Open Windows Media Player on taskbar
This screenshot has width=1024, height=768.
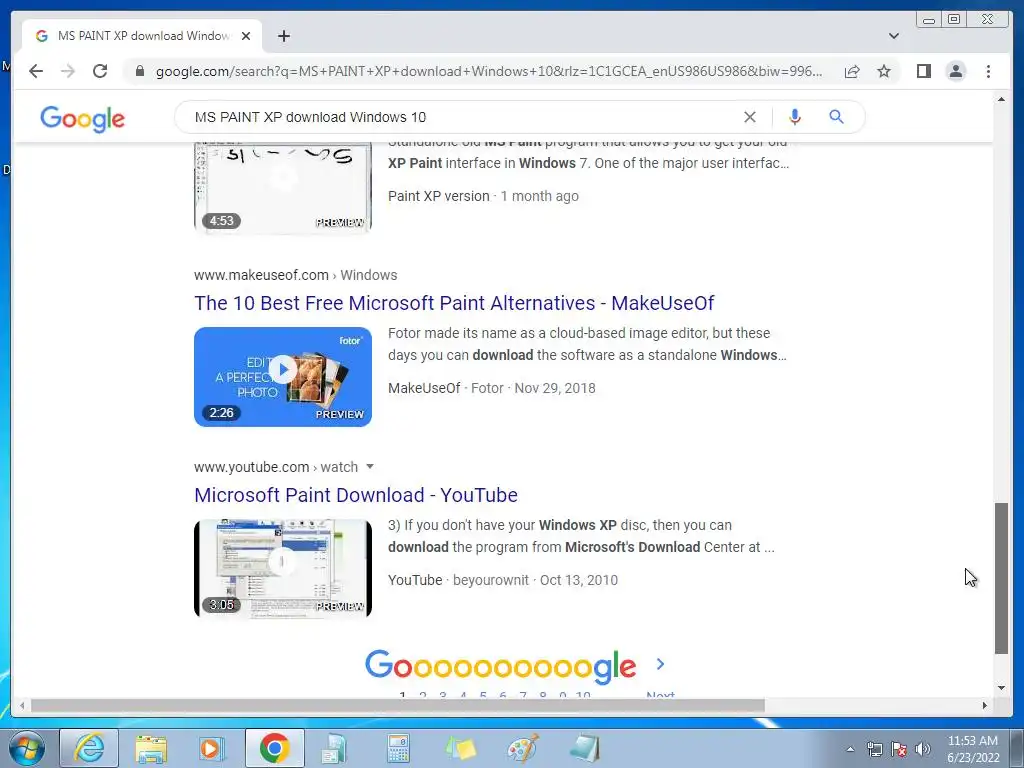point(210,748)
